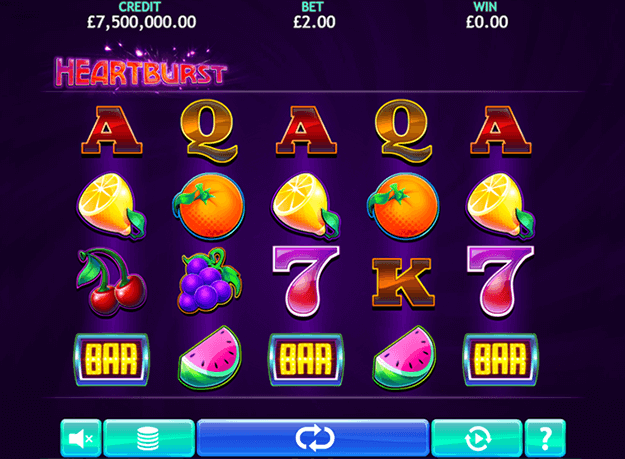The width and height of the screenshot is (625, 459).
Task: Open the help question mark button
Action: coord(545,438)
